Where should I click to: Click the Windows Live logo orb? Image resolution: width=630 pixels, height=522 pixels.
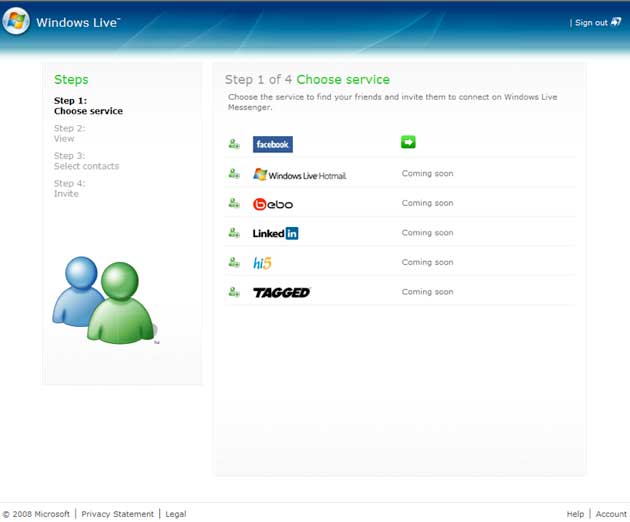pyautogui.click(x=16, y=21)
